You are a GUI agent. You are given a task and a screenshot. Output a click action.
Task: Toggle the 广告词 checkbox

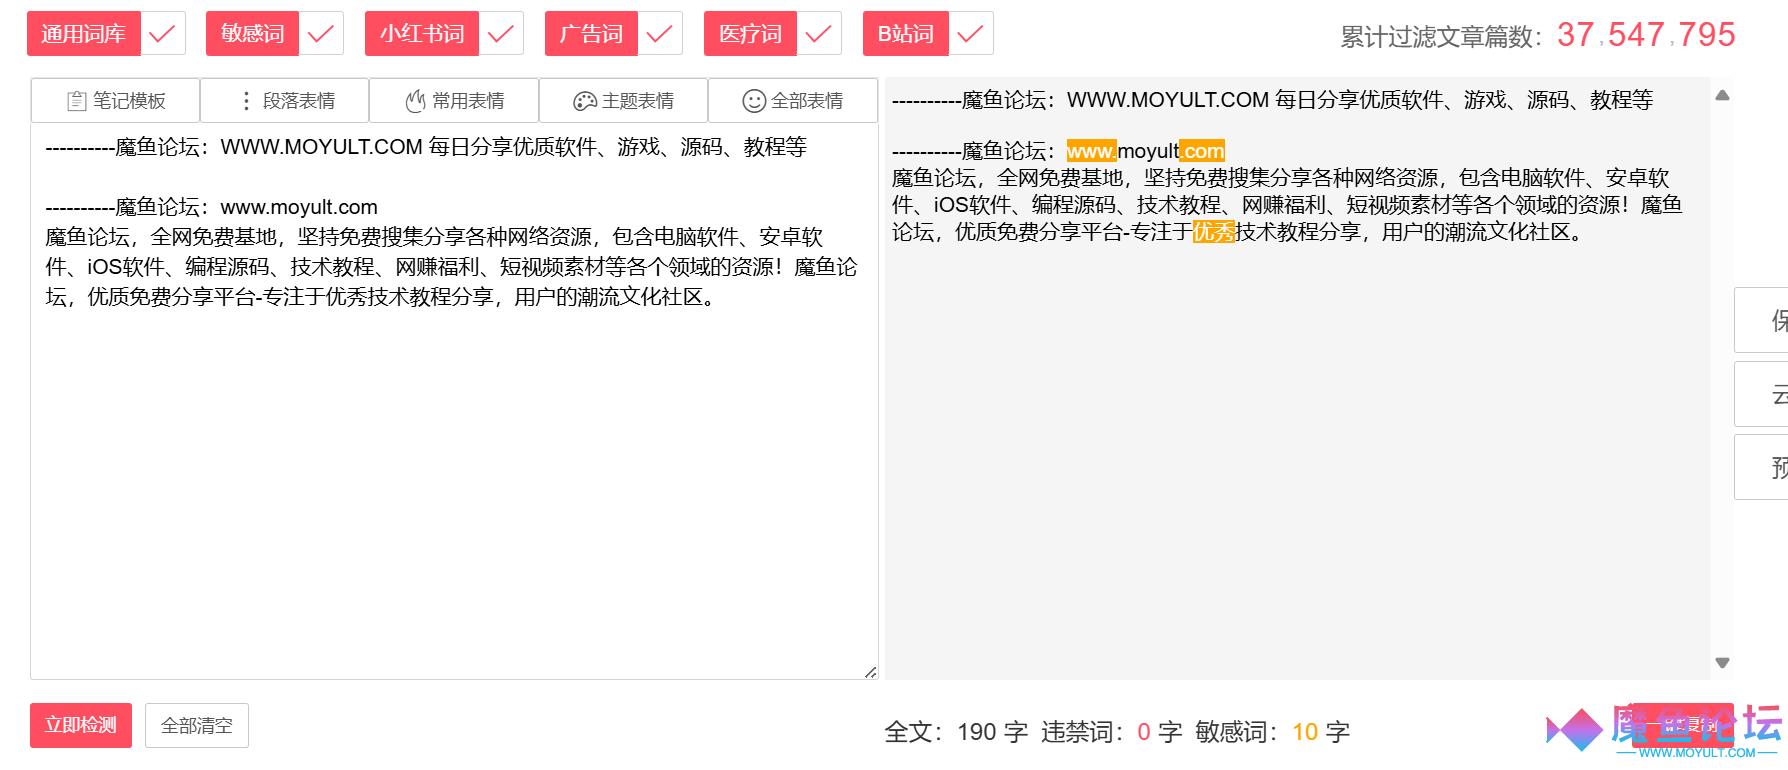pyautogui.click(x=660, y=34)
